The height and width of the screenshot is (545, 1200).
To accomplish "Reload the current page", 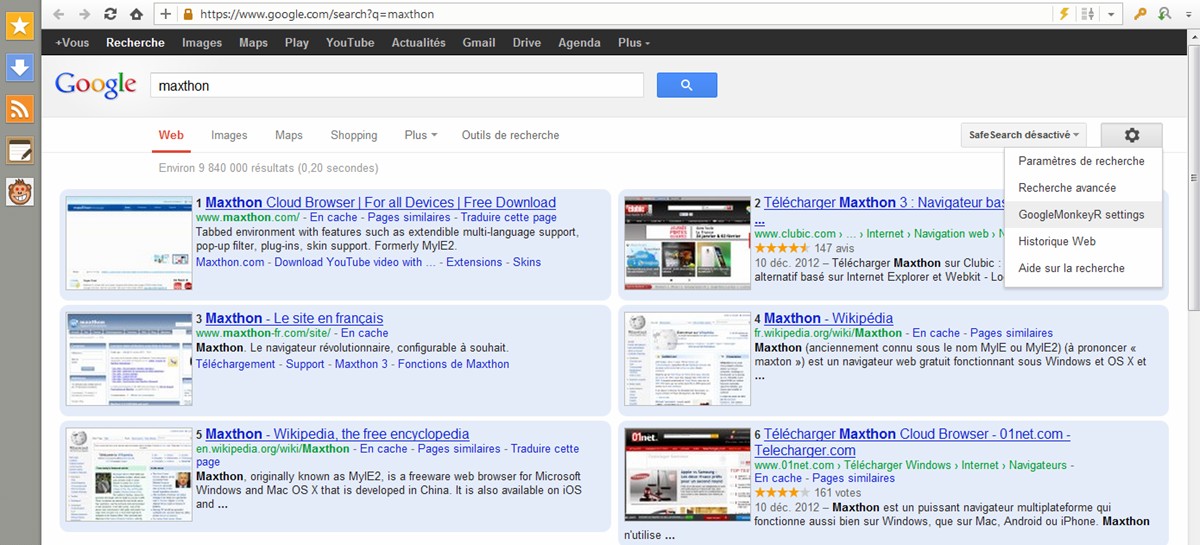I will [x=110, y=14].
